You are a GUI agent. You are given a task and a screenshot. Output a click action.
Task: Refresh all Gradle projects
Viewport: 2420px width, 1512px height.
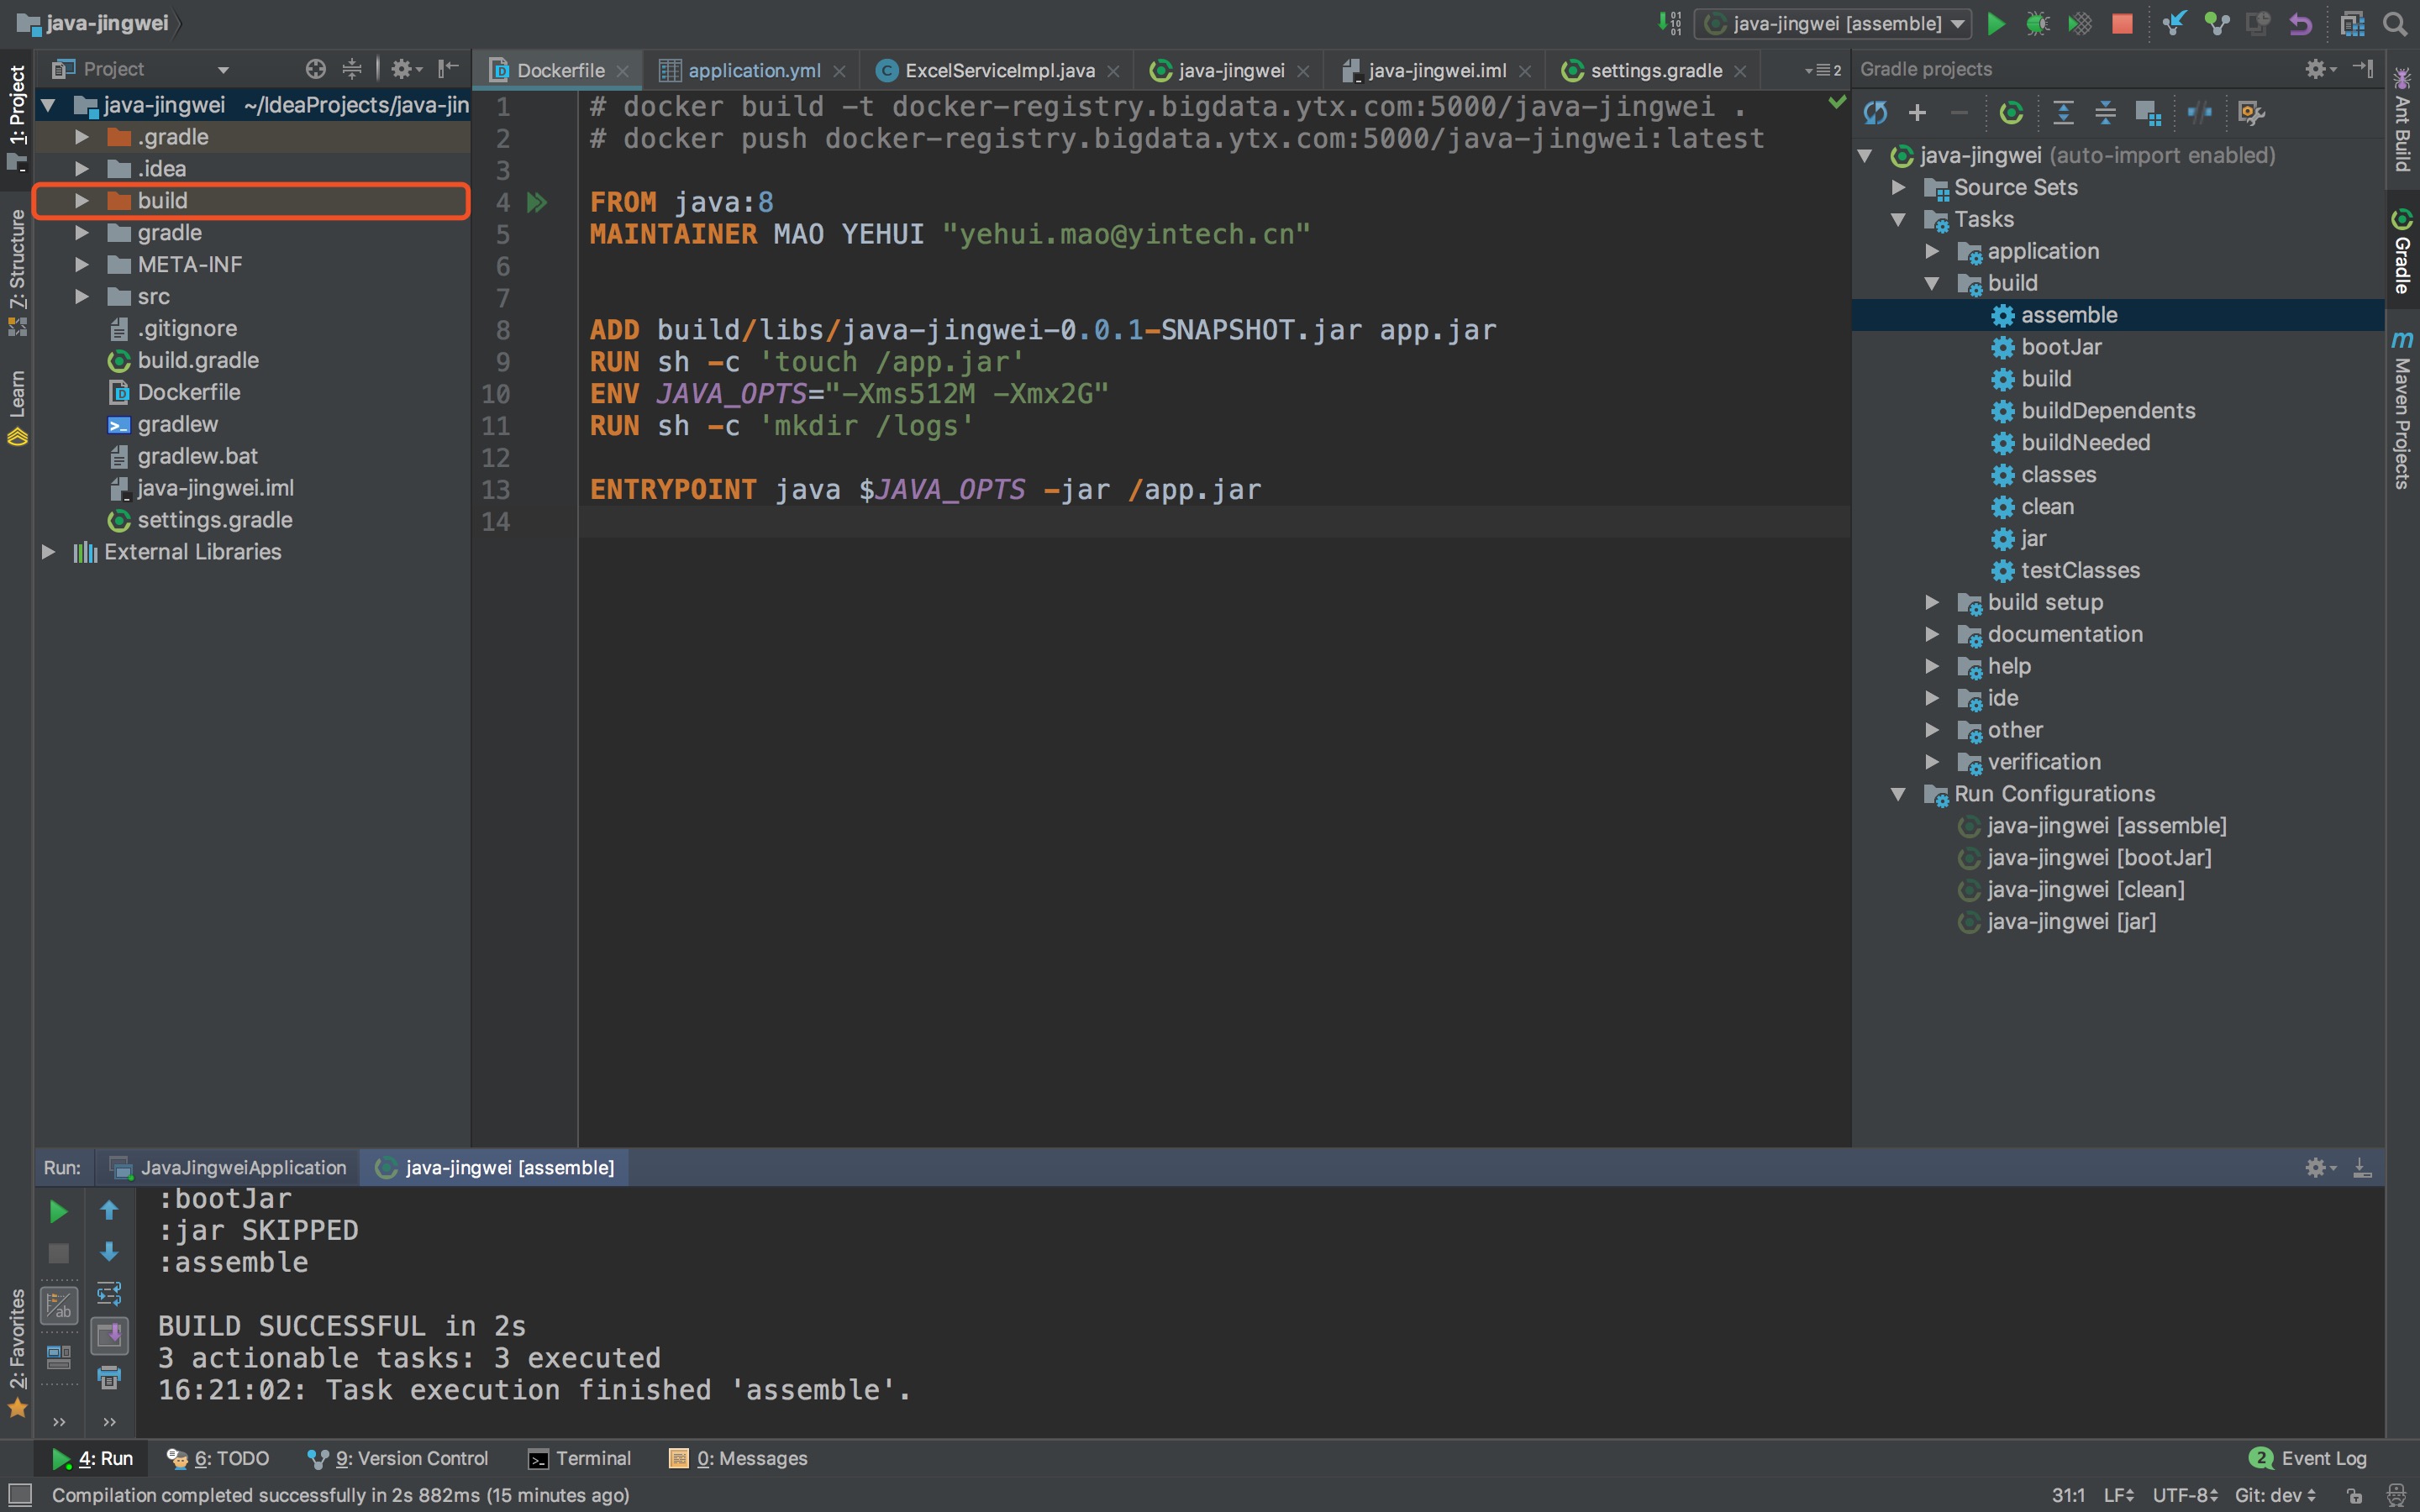[1875, 113]
